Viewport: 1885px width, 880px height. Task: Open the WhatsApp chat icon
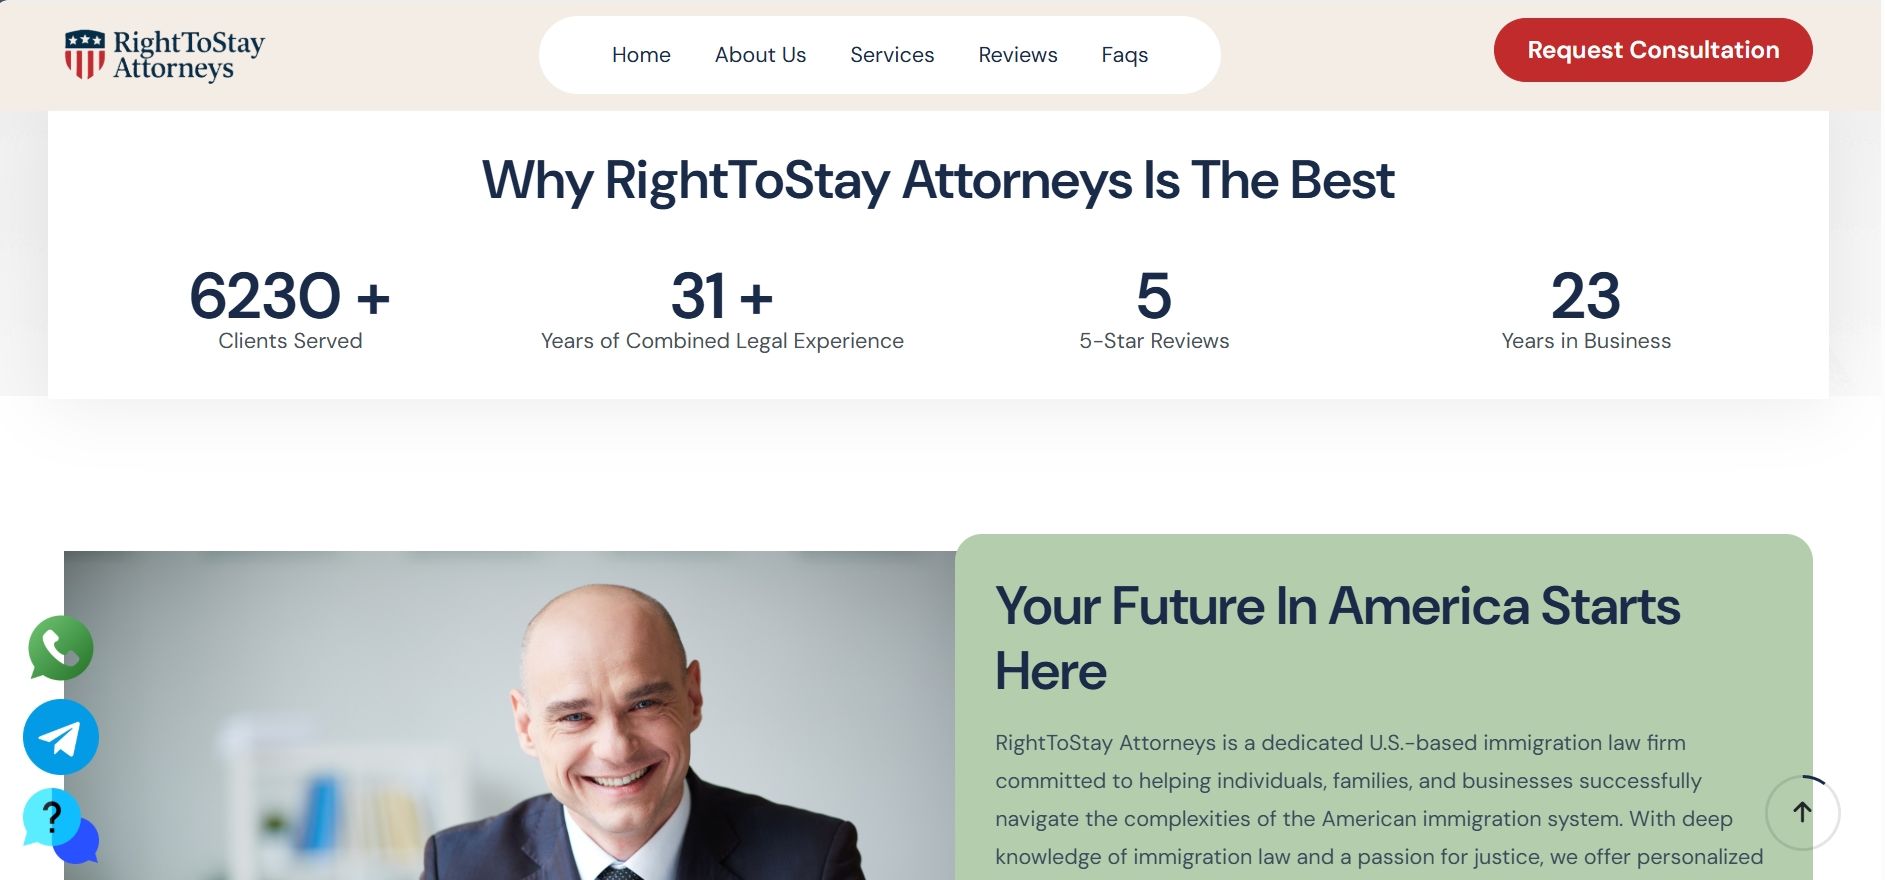point(61,648)
